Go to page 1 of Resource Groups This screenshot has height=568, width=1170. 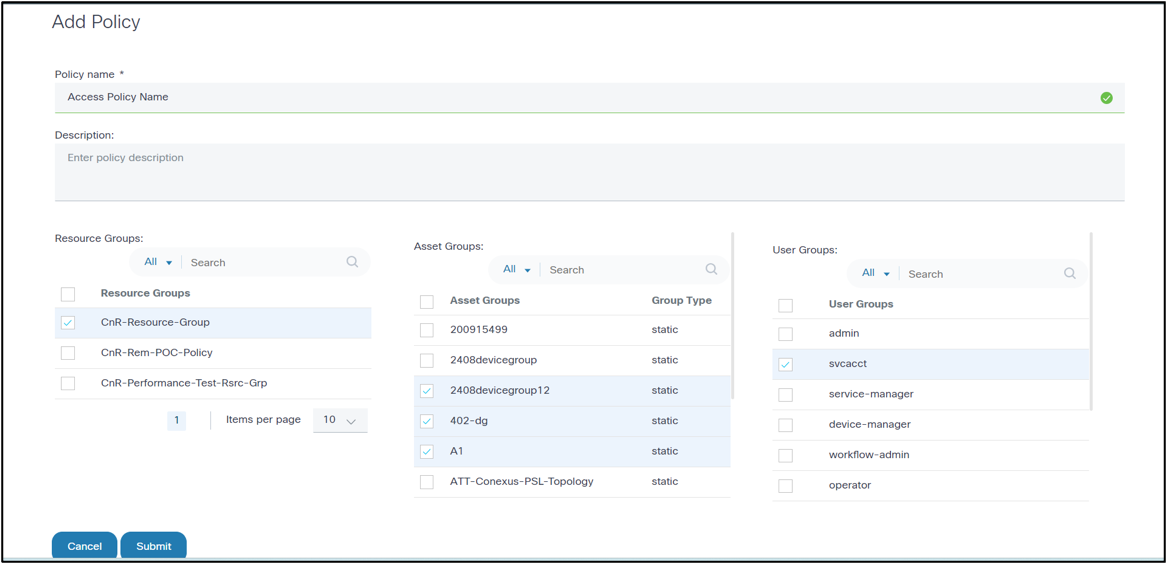[x=177, y=420]
